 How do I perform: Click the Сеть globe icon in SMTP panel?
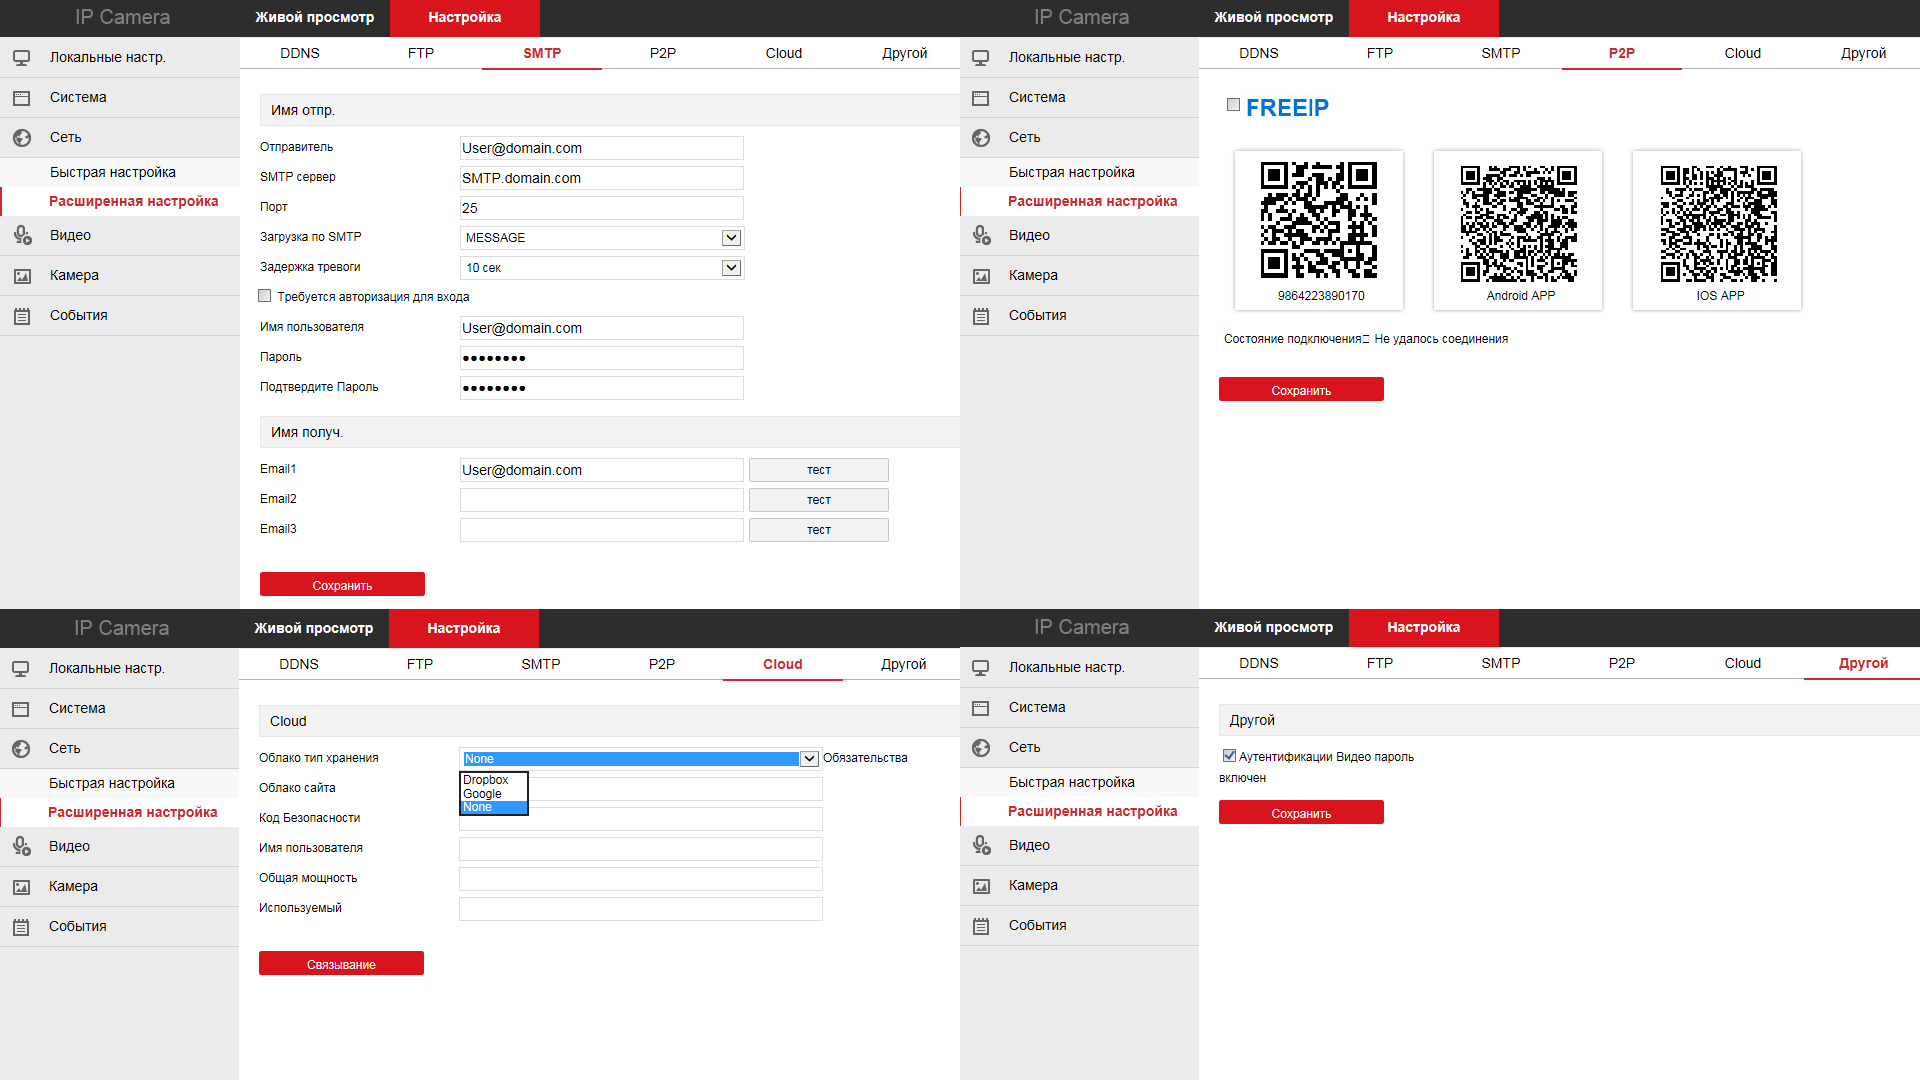[22, 138]
